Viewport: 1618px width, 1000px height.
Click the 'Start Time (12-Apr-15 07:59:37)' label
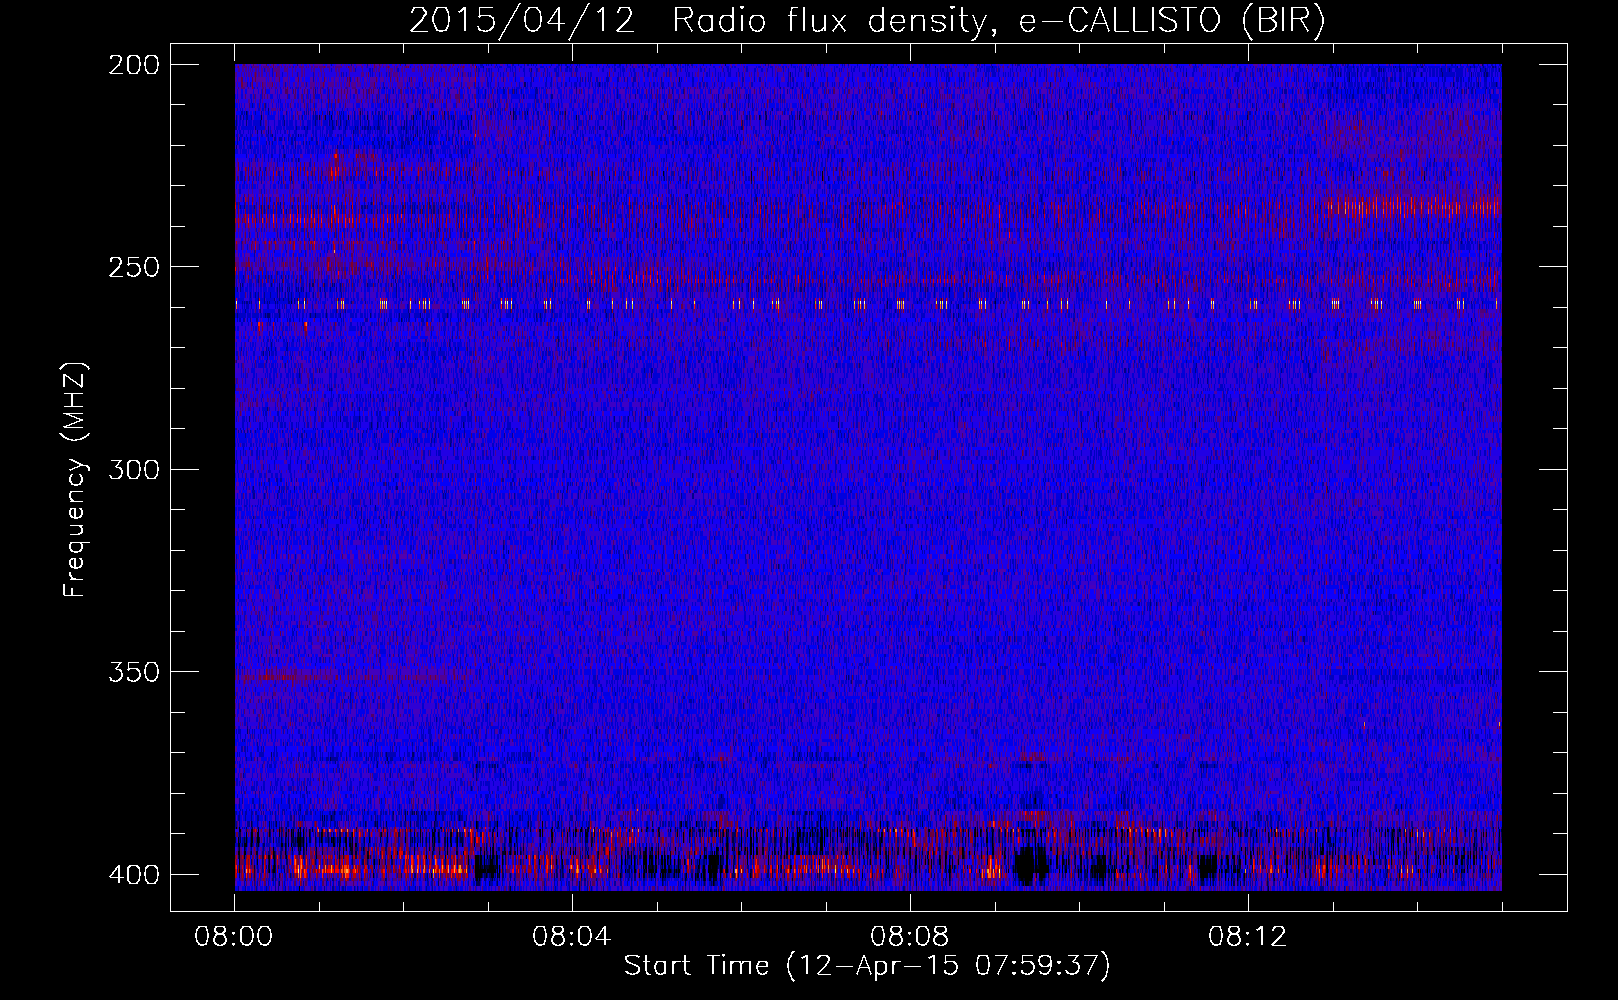tap(867, 966)
